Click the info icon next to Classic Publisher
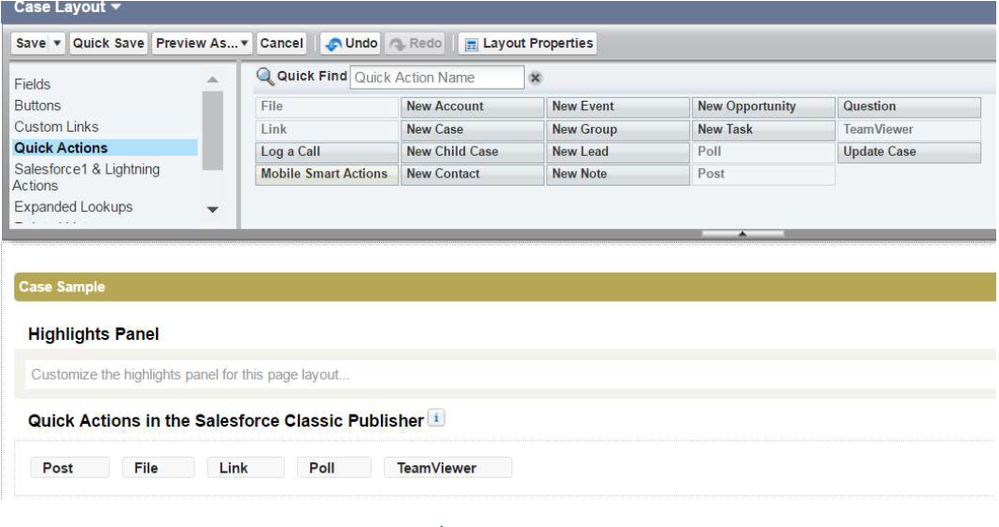Viewport: 999px width, 527px height. click(436, 418)
